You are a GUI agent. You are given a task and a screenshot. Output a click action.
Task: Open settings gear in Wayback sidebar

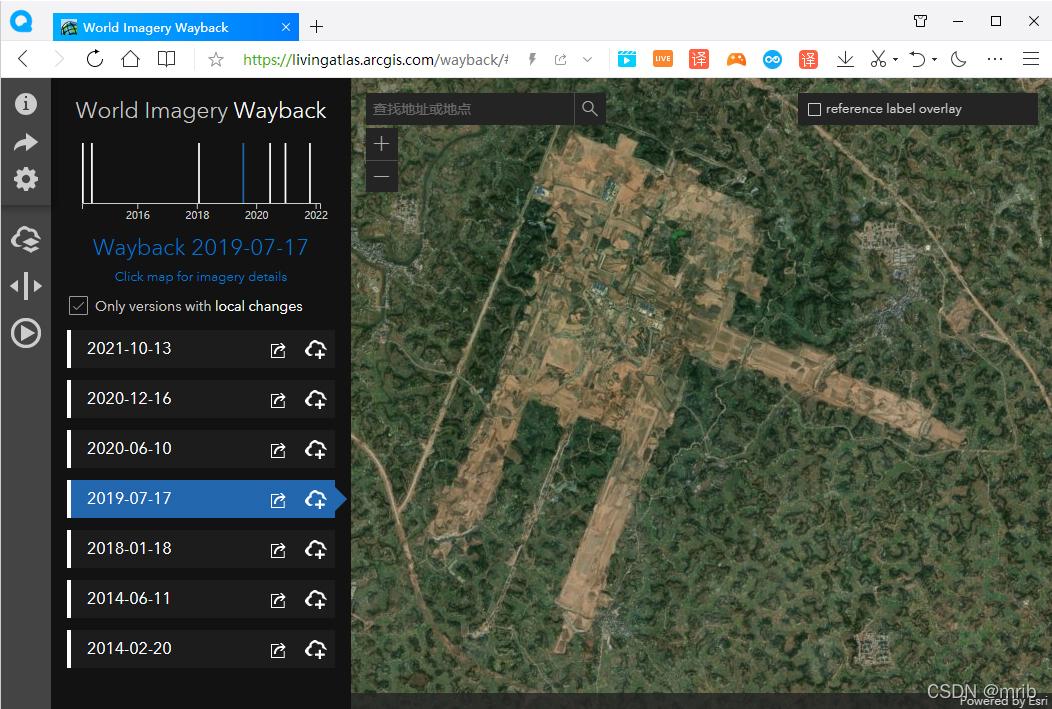click(x=25, y=179)
